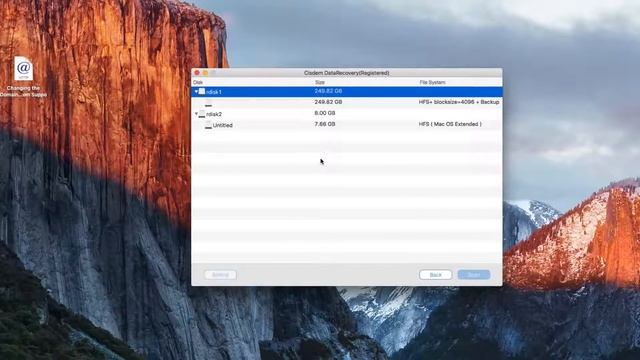Select the rdisk1 disk row label
This screenshot has height=360, width=640.
pos(214,92)
